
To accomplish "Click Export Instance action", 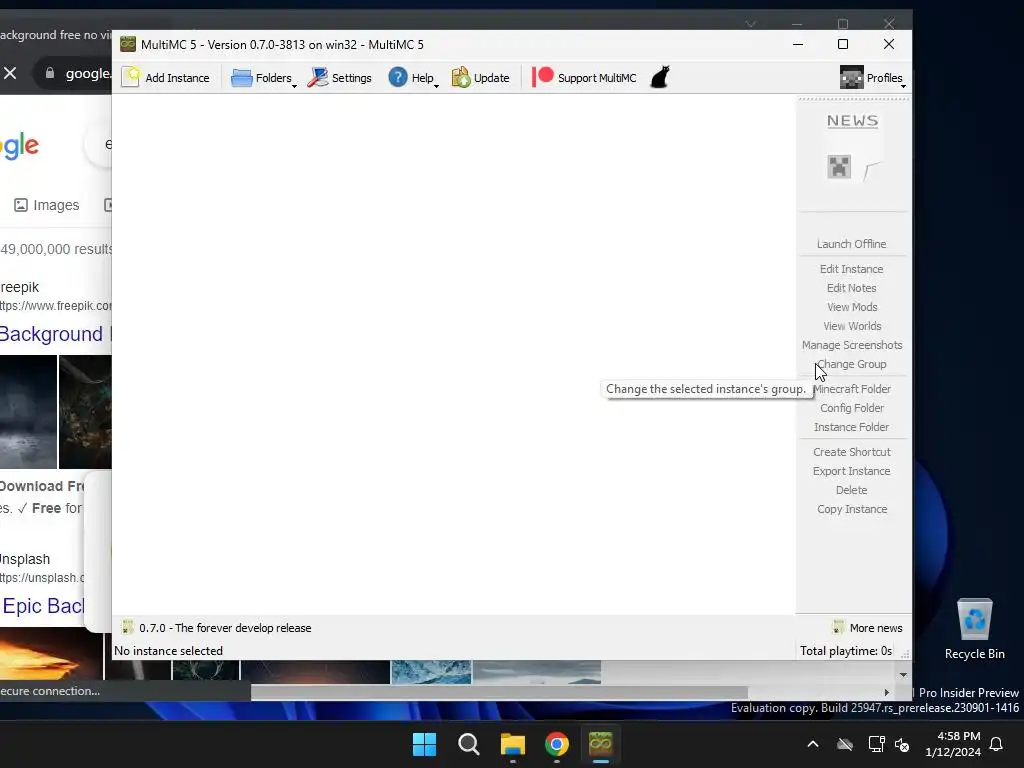I will [852, 471].
